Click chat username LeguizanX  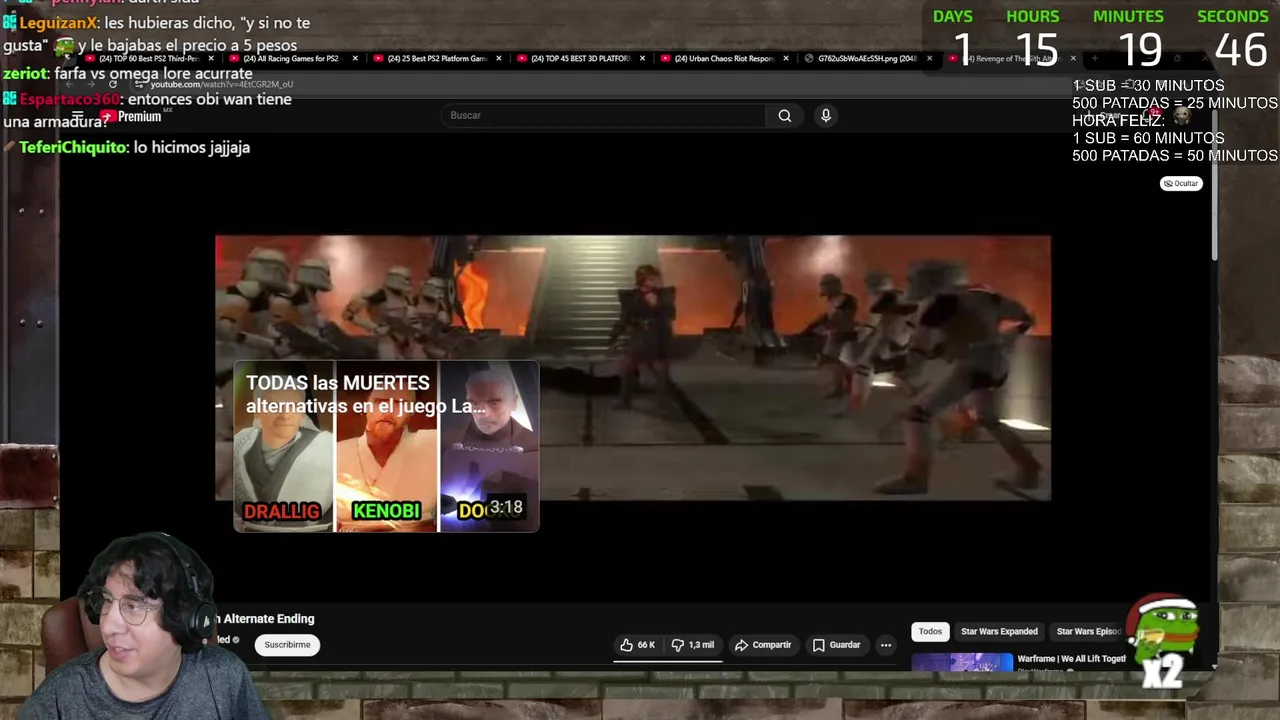pyautogui.click(x=59, y=23)
